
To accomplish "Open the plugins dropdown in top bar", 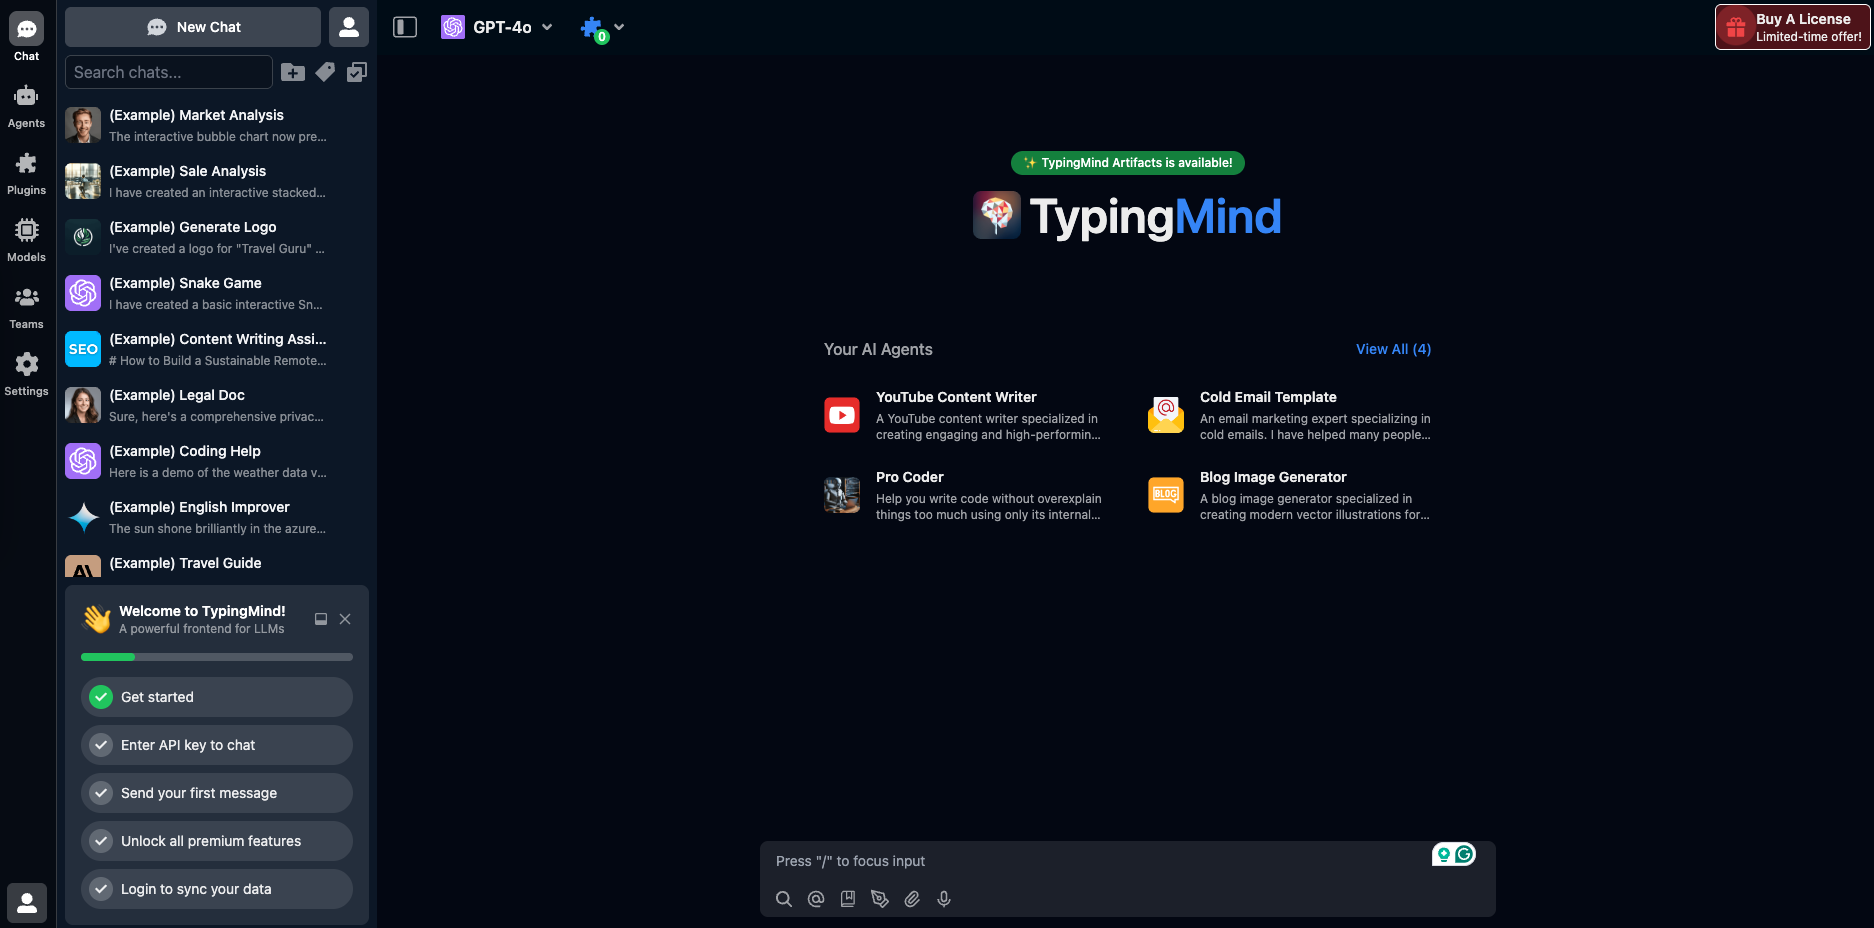I will [x=602, y=28].
